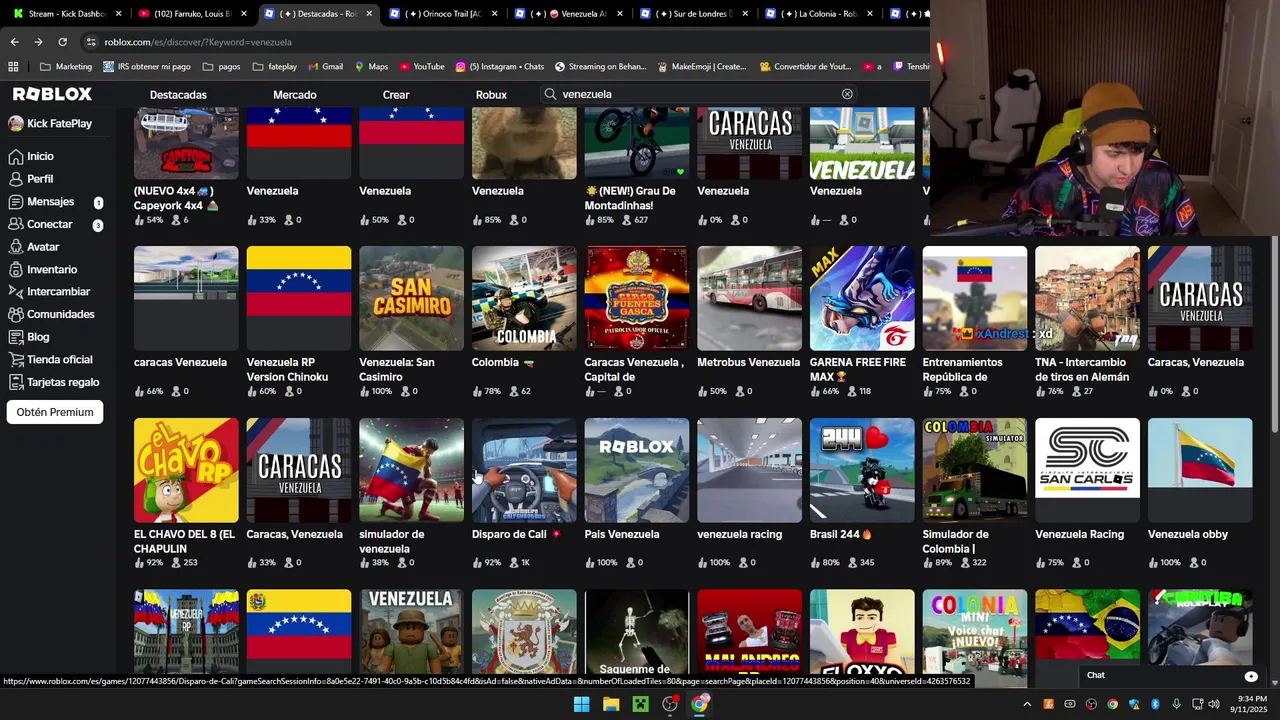The image size is (1280, 720).
Task: Open the Perfil sidebar icon
Action: pos(16,179)
